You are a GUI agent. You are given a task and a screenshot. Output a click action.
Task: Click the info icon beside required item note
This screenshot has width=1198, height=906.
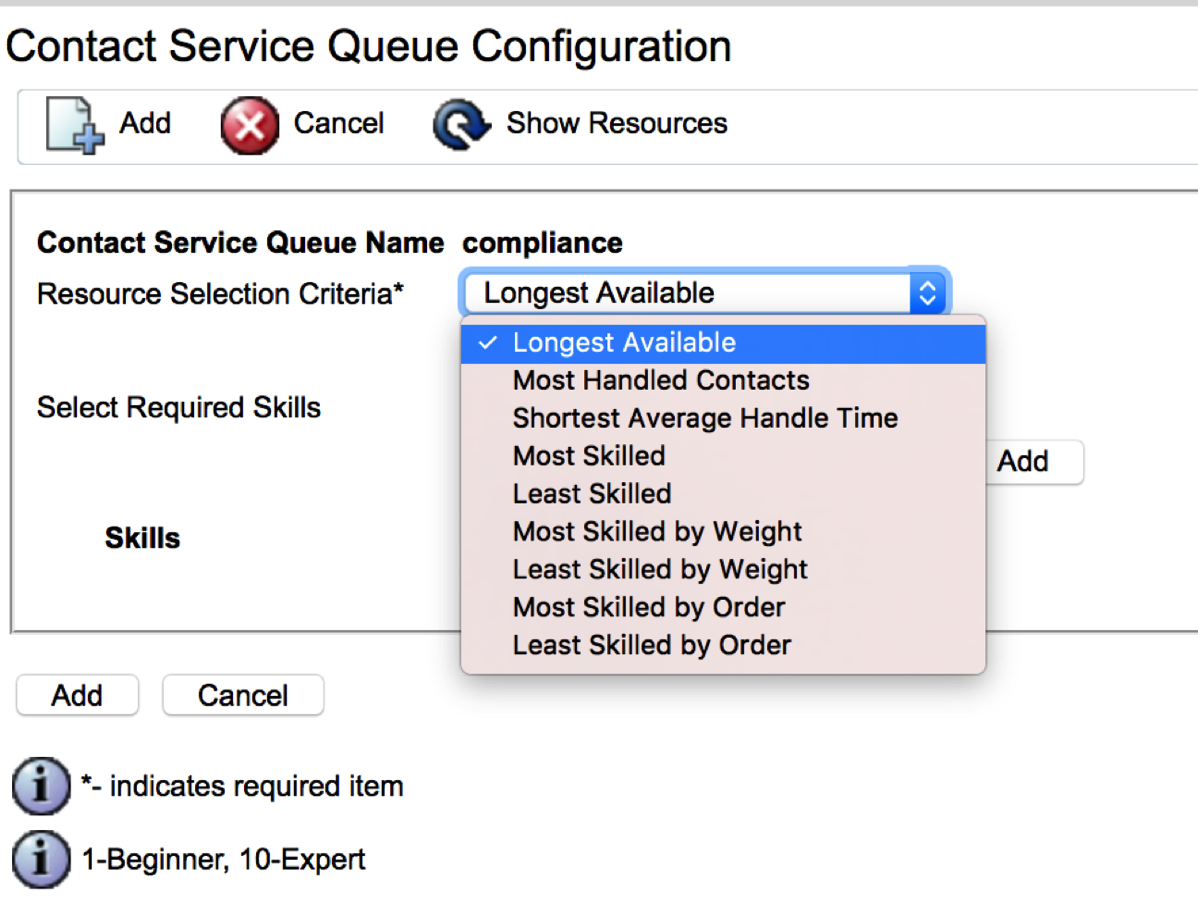pos(40,786)
